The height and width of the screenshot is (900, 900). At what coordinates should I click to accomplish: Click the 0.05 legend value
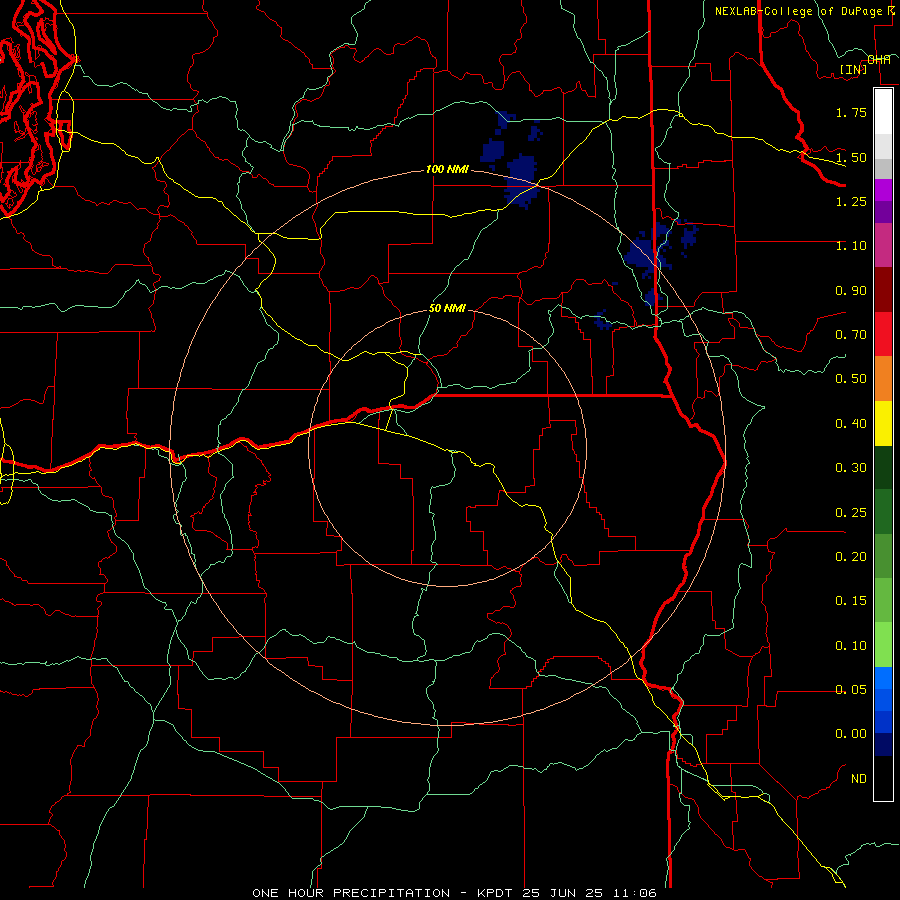[851, 689]
